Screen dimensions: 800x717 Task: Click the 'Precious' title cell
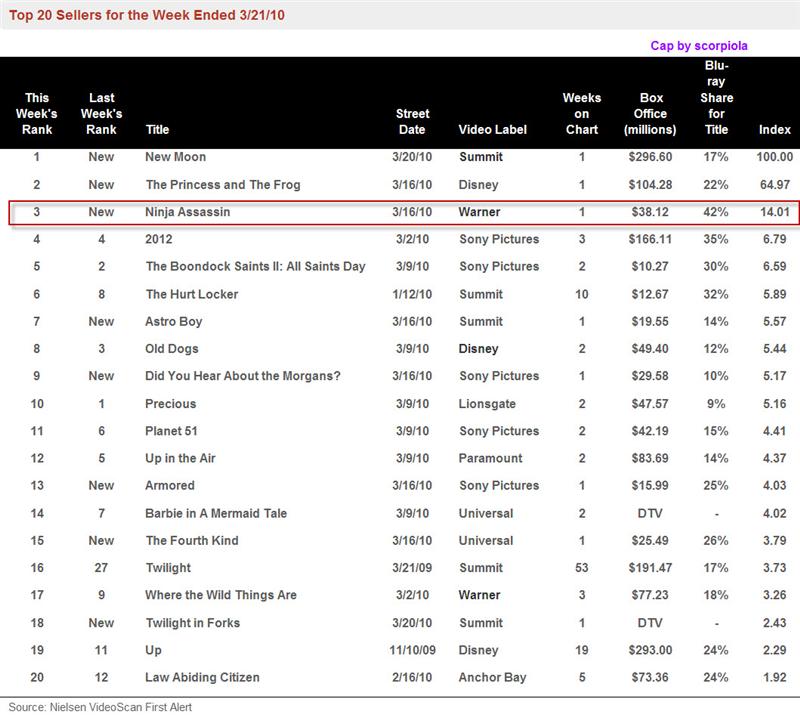pyautogui.click(x=170, y=404)
